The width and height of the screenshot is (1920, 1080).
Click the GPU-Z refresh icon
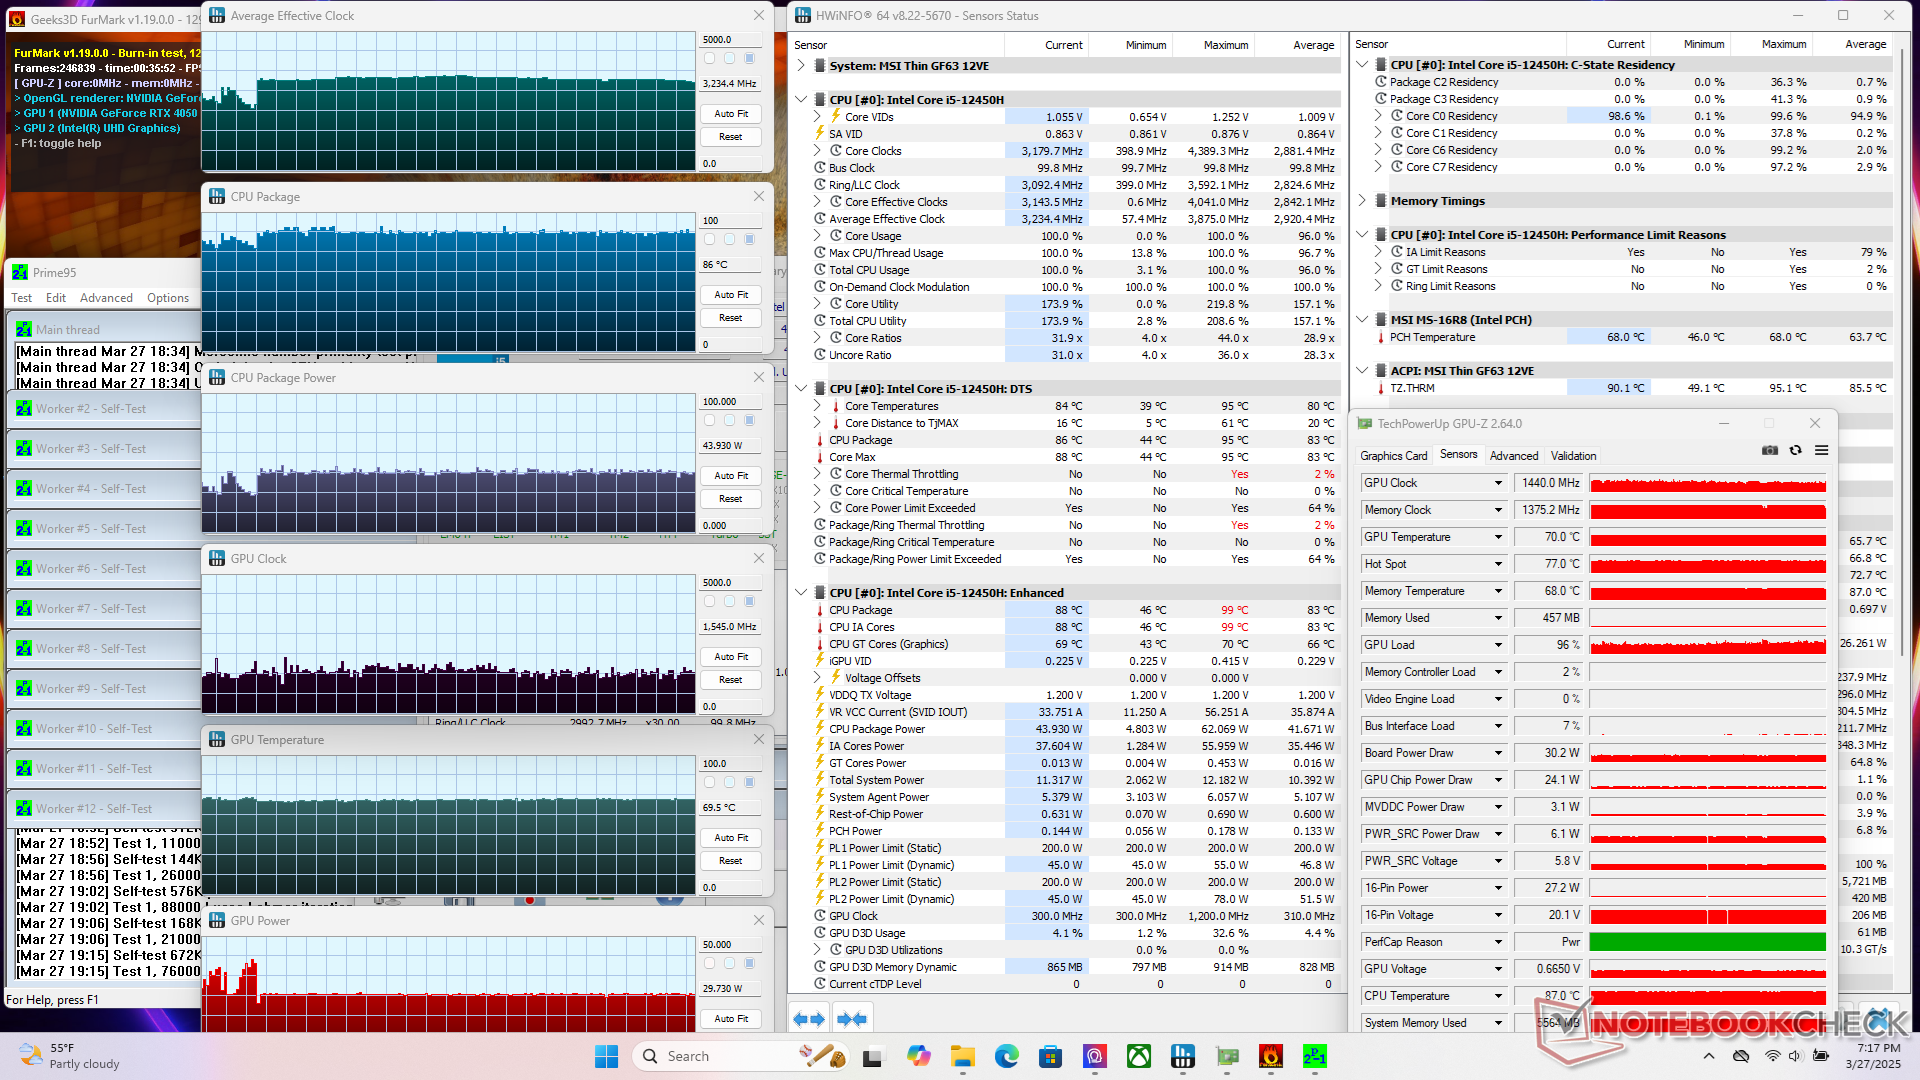[1796, 451]
